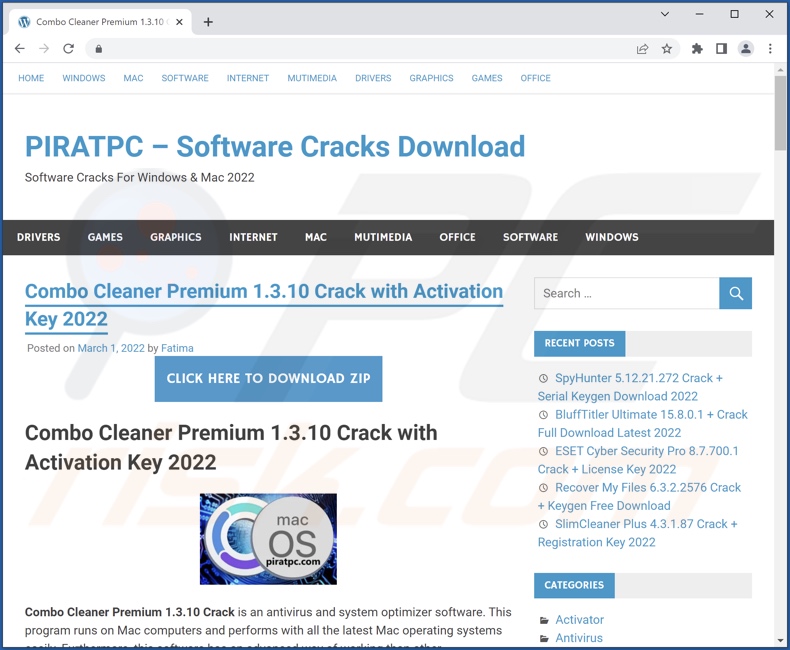Image resolution: width=790 pixels, height=650 pixels.
Task: Click the share page icon in address bar
Action: click(x=642, y=49)
